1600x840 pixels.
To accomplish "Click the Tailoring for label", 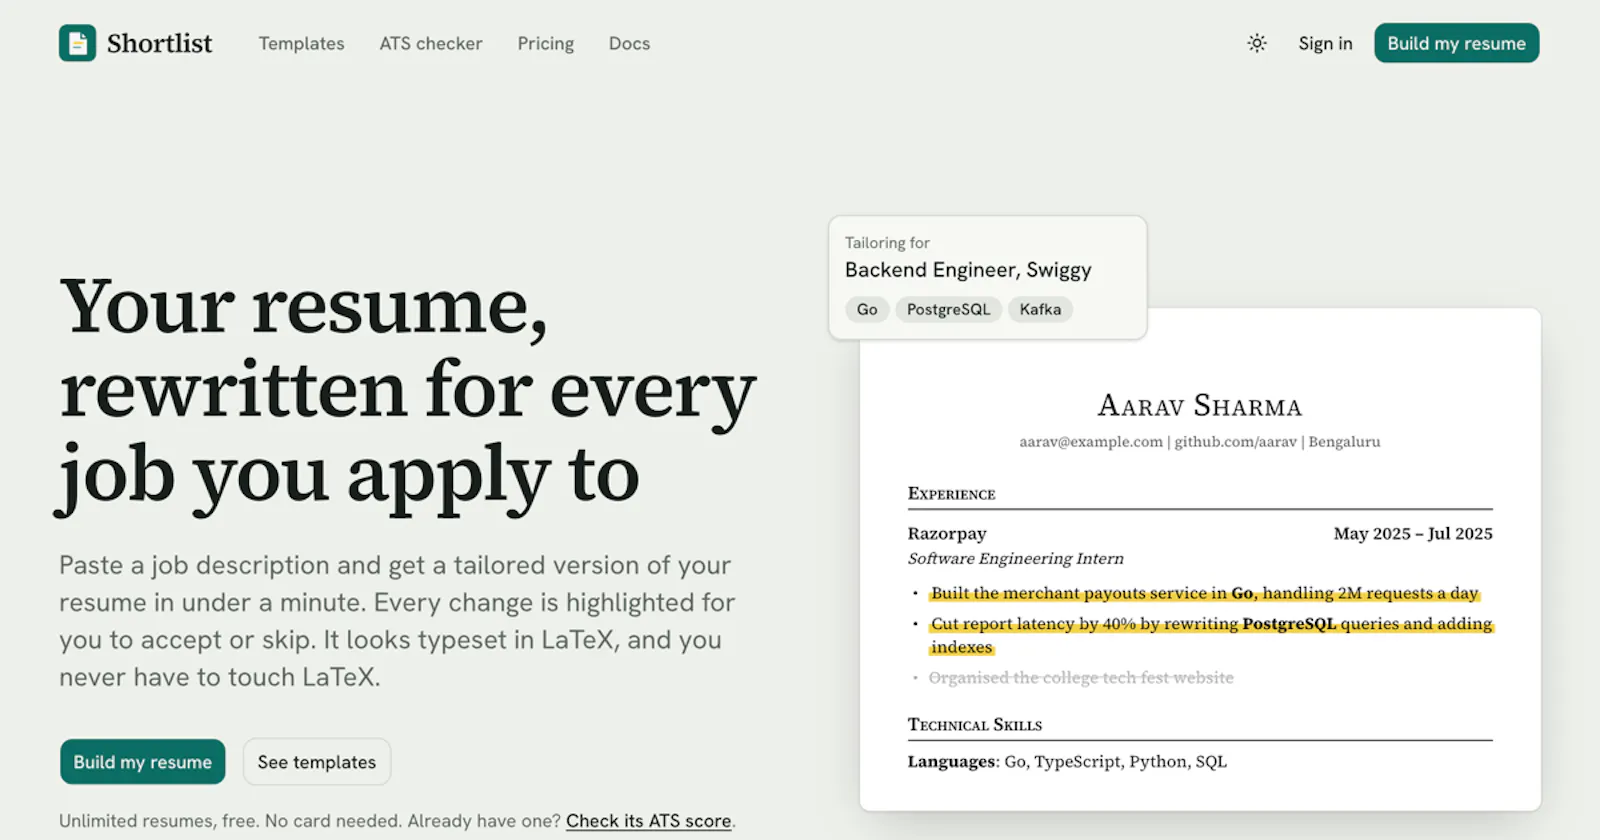I will click(x=887, y=243).
